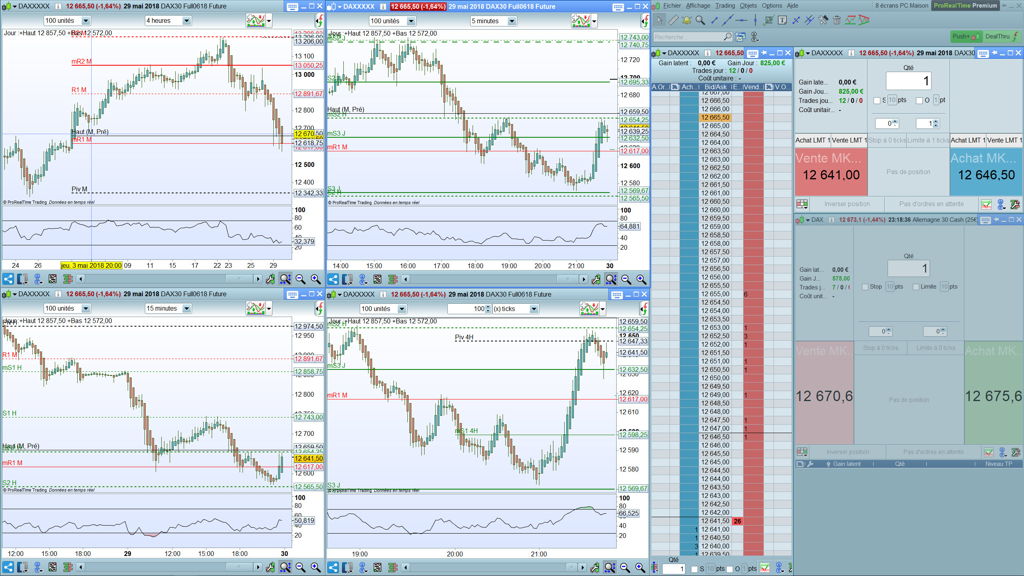1024x576 pixels.
Task: Click share icon under 5 minutes chart
Action: tap(333, 279)
